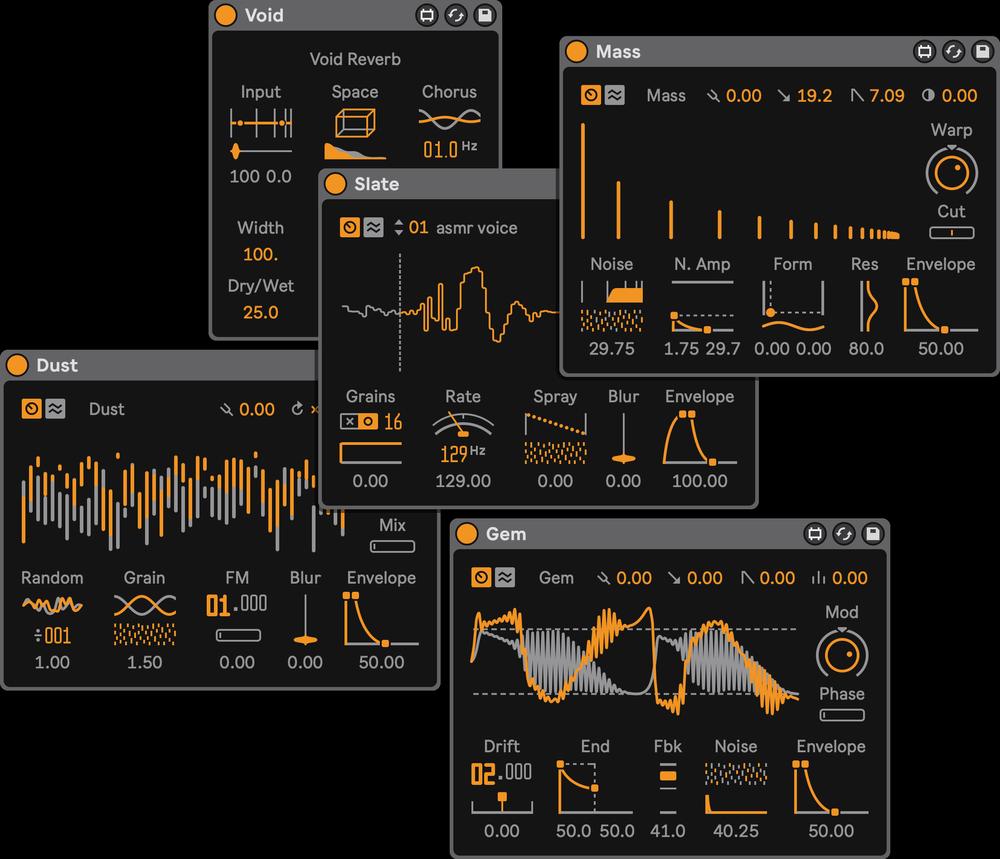Click the Dust Blur slider
The height and width of the screenshot is (859, 1000).
[x=305, y=619]
